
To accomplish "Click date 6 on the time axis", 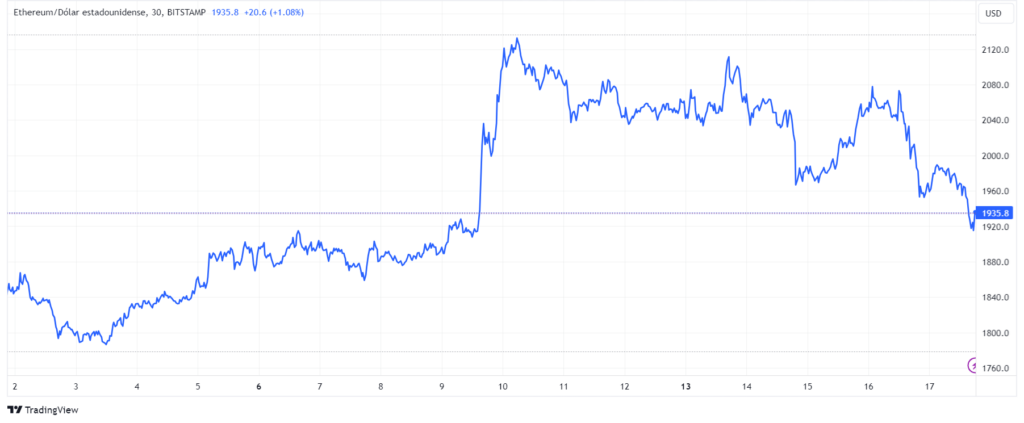I will coord(259,385).
